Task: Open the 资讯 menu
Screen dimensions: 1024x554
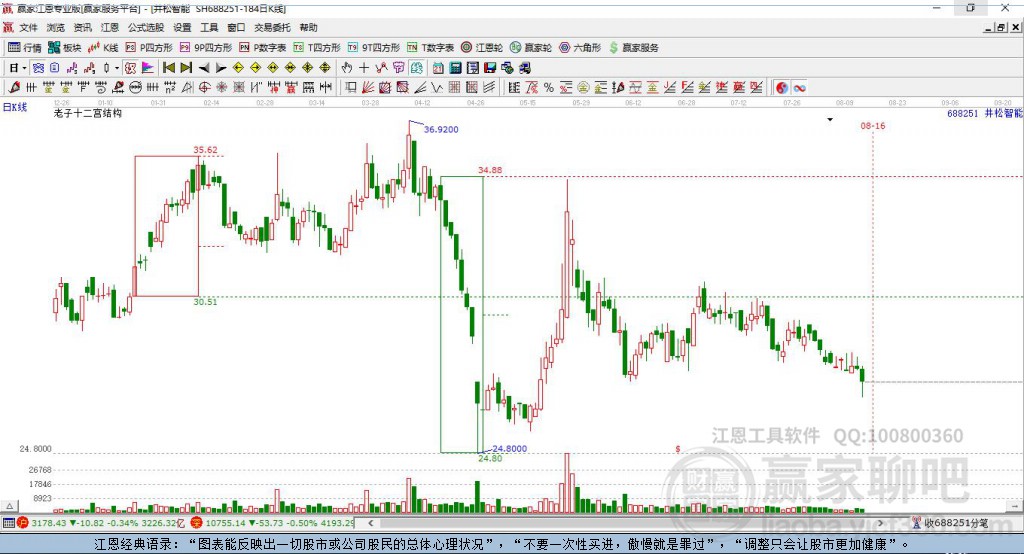Action: coord(82,27)
